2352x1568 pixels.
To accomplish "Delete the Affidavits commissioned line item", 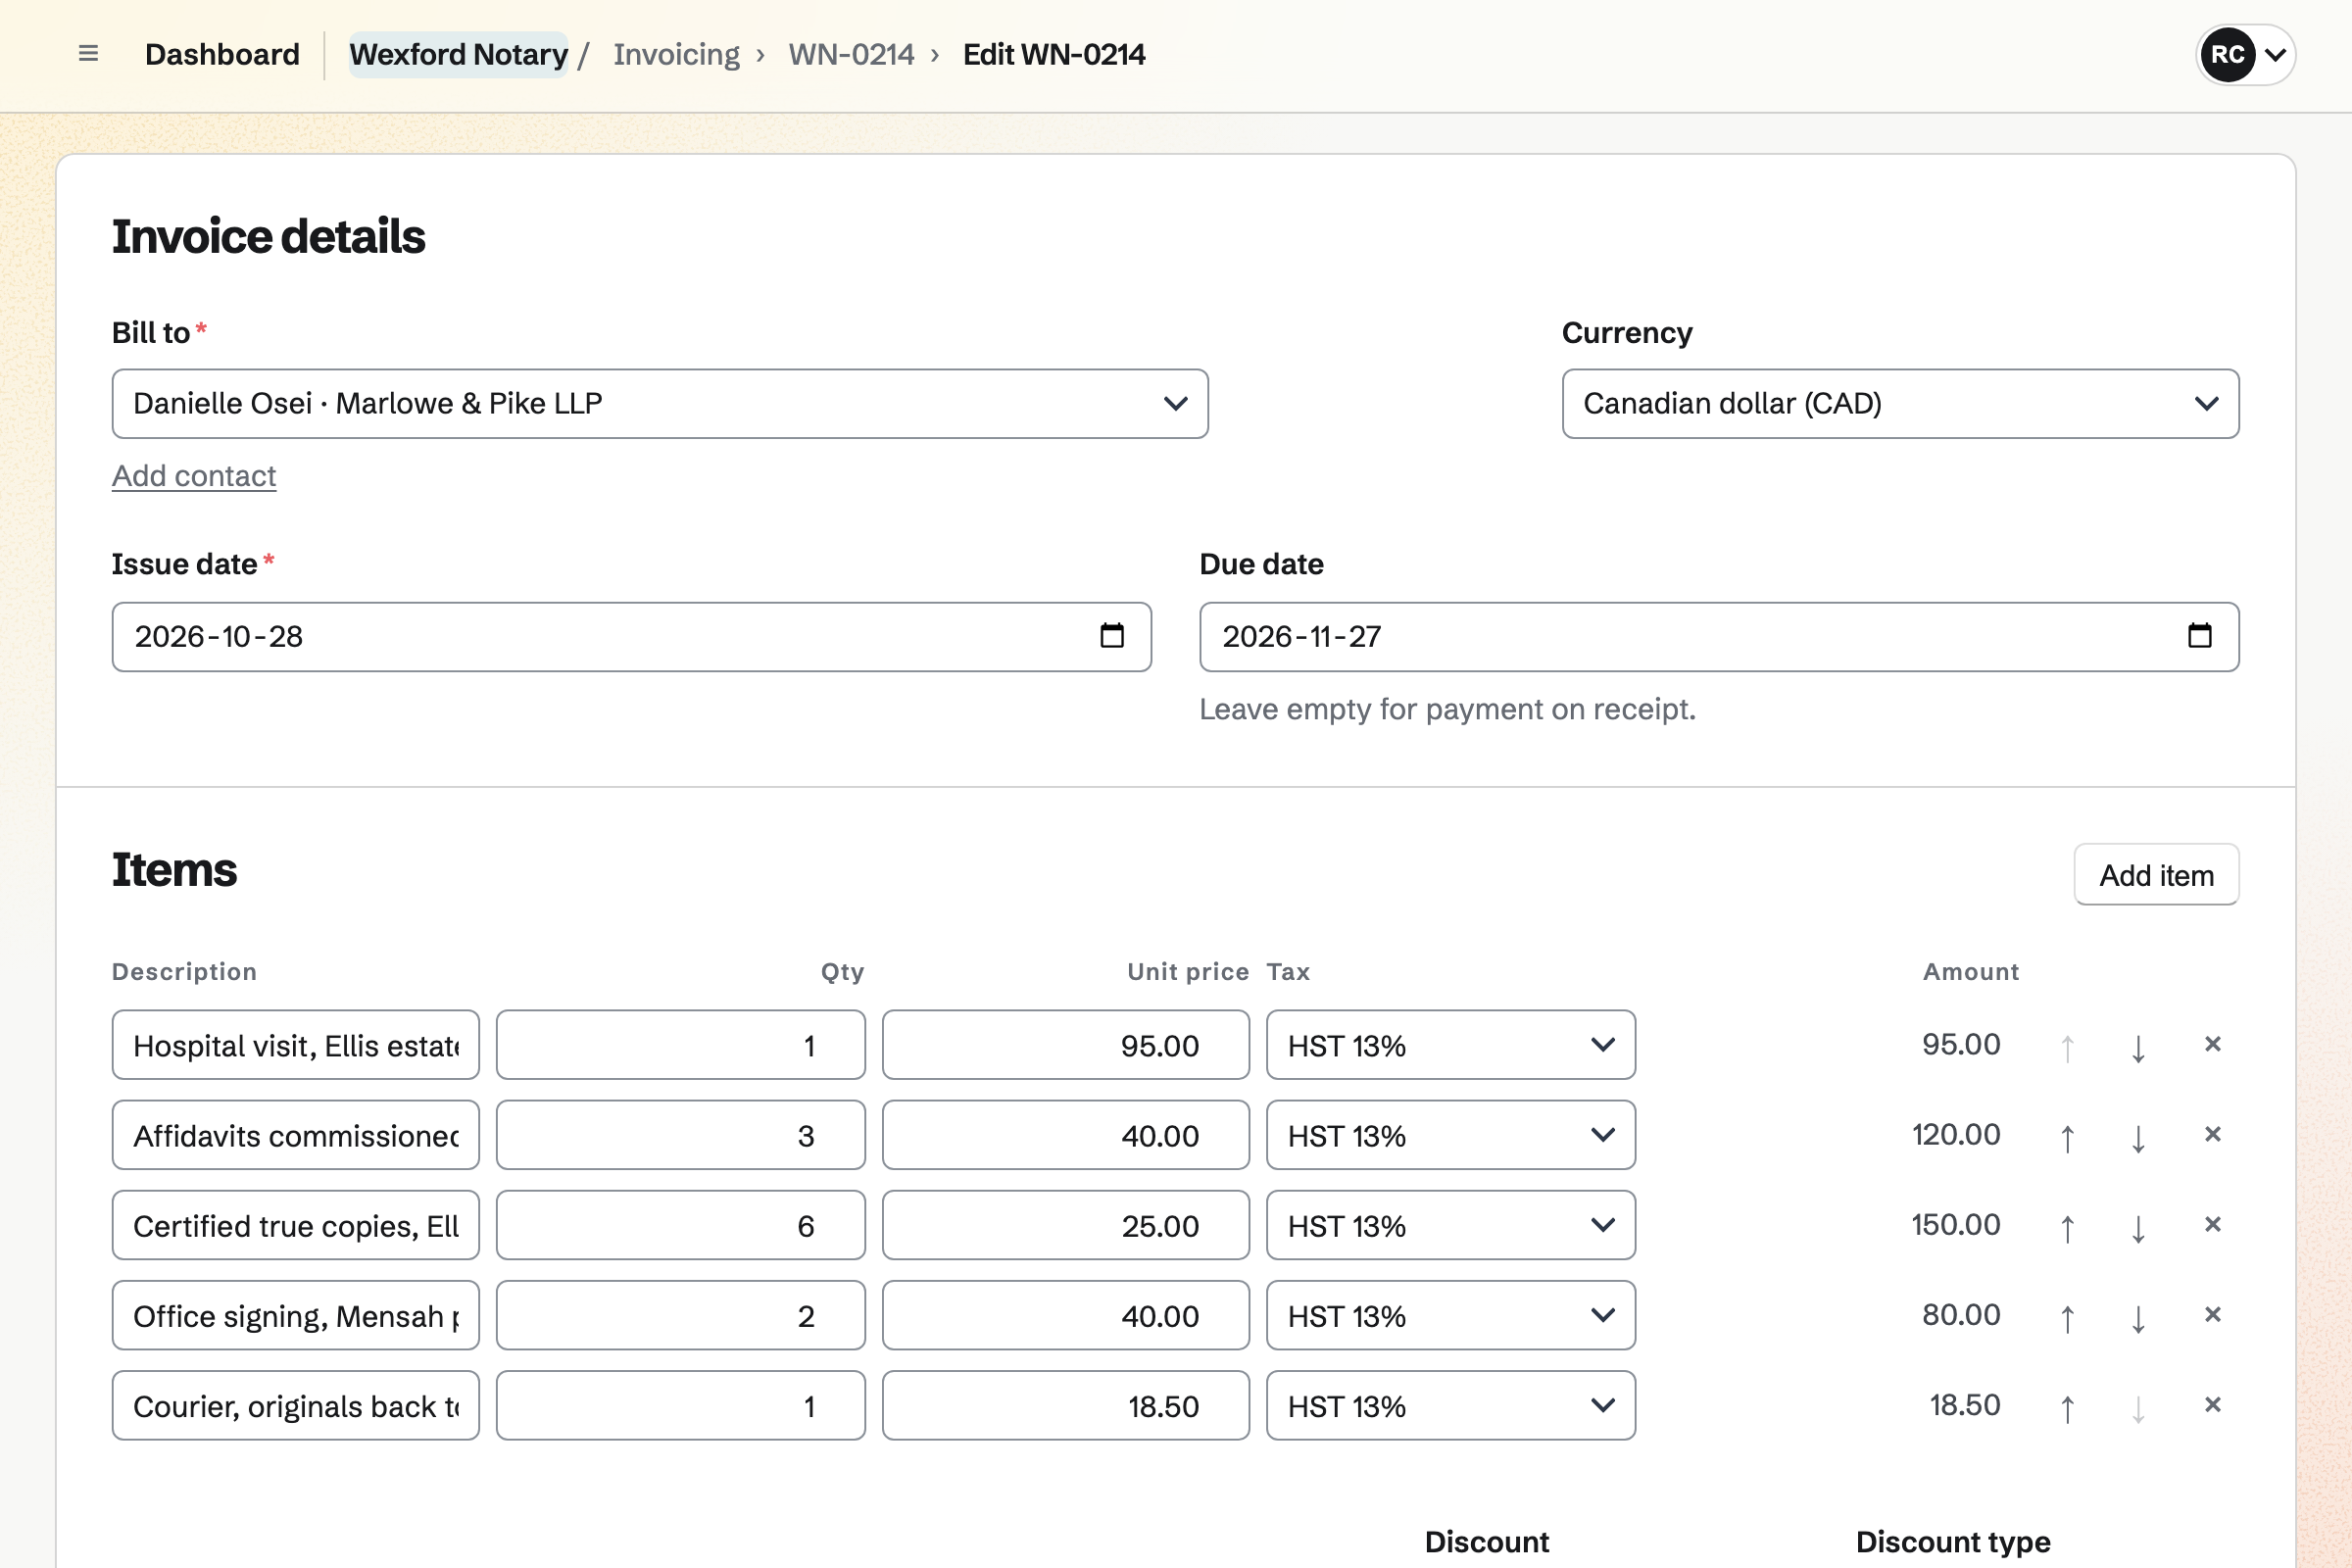I will (2212, 1135).
